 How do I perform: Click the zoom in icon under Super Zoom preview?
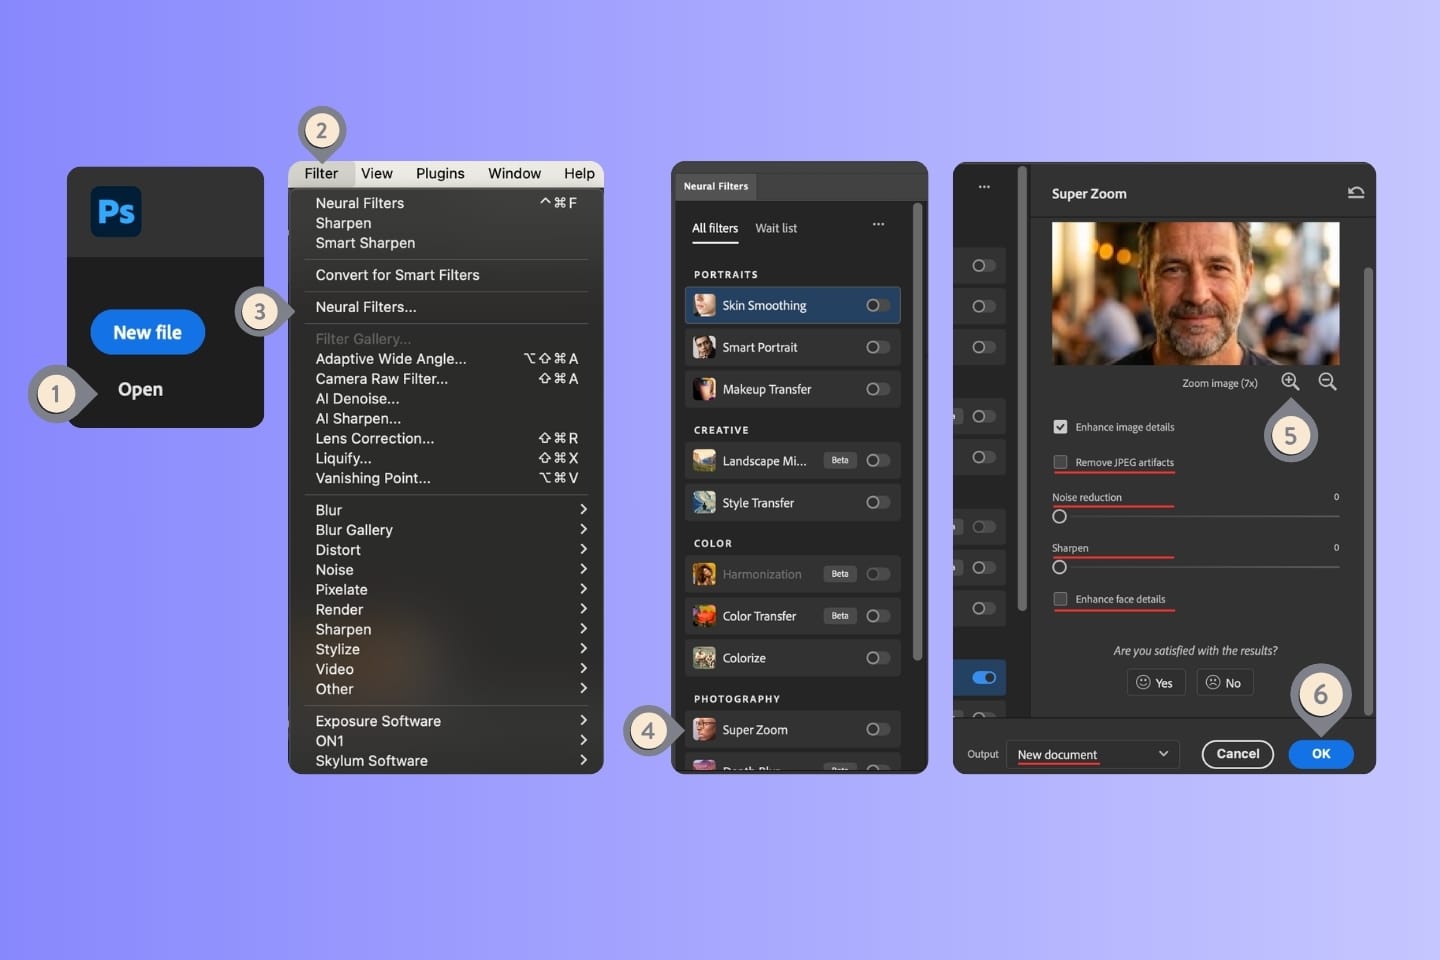point(1290,381)
